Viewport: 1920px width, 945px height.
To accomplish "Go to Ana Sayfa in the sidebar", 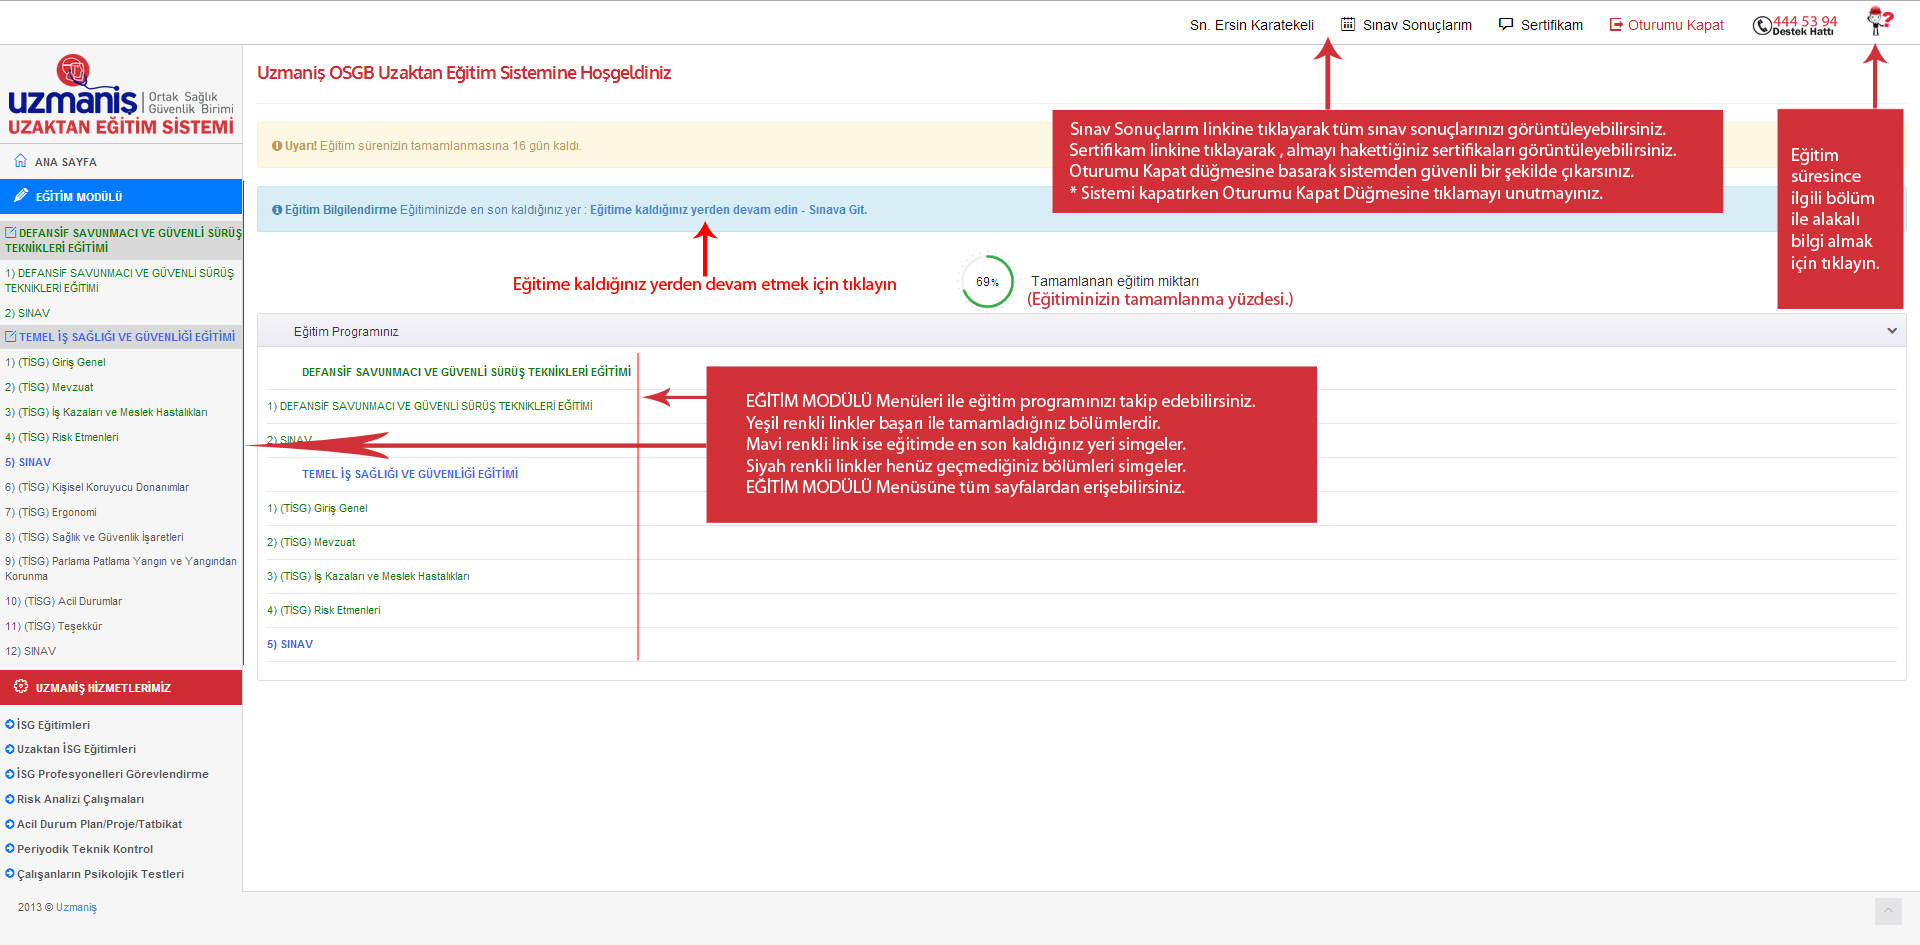I will pos(66,162).
